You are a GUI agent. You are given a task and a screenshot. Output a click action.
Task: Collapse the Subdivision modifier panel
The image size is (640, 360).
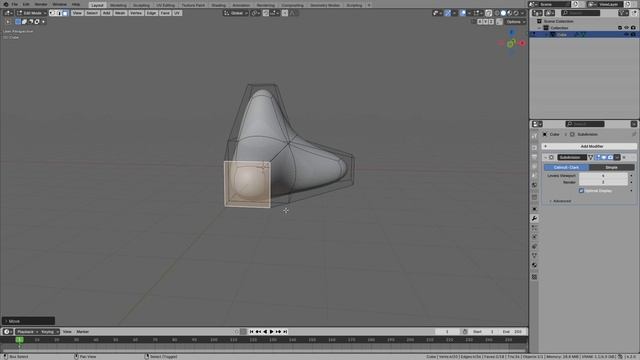pyautogui.click(x=545, y=158)
